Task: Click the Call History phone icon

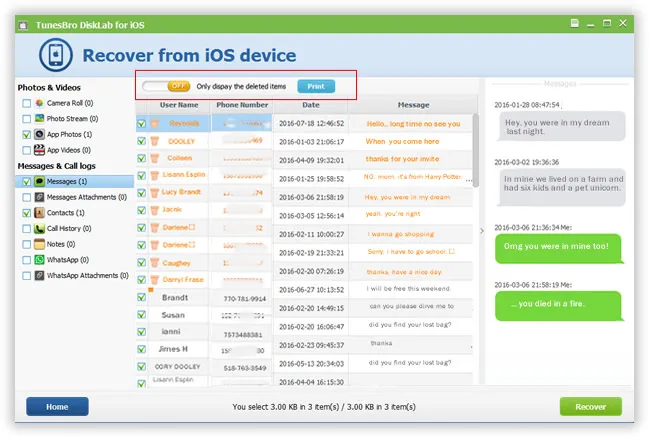Action: point(39,228)
